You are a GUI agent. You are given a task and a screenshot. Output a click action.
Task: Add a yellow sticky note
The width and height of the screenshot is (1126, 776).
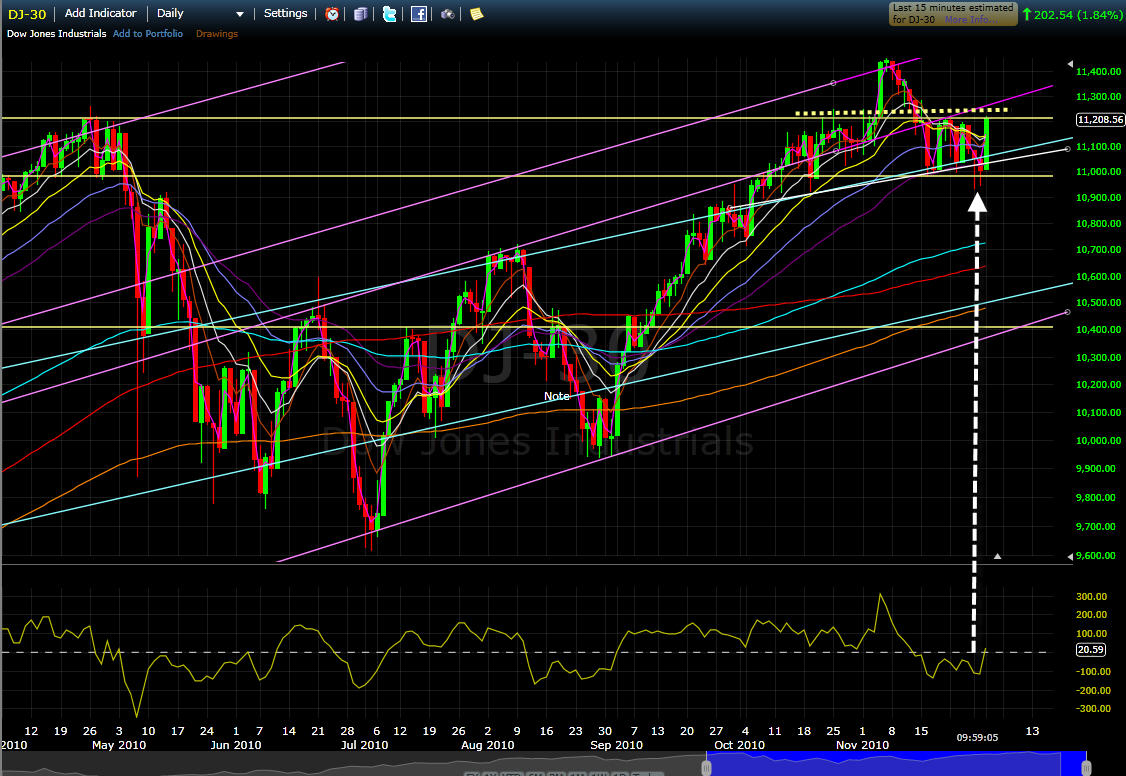point(476,14)
